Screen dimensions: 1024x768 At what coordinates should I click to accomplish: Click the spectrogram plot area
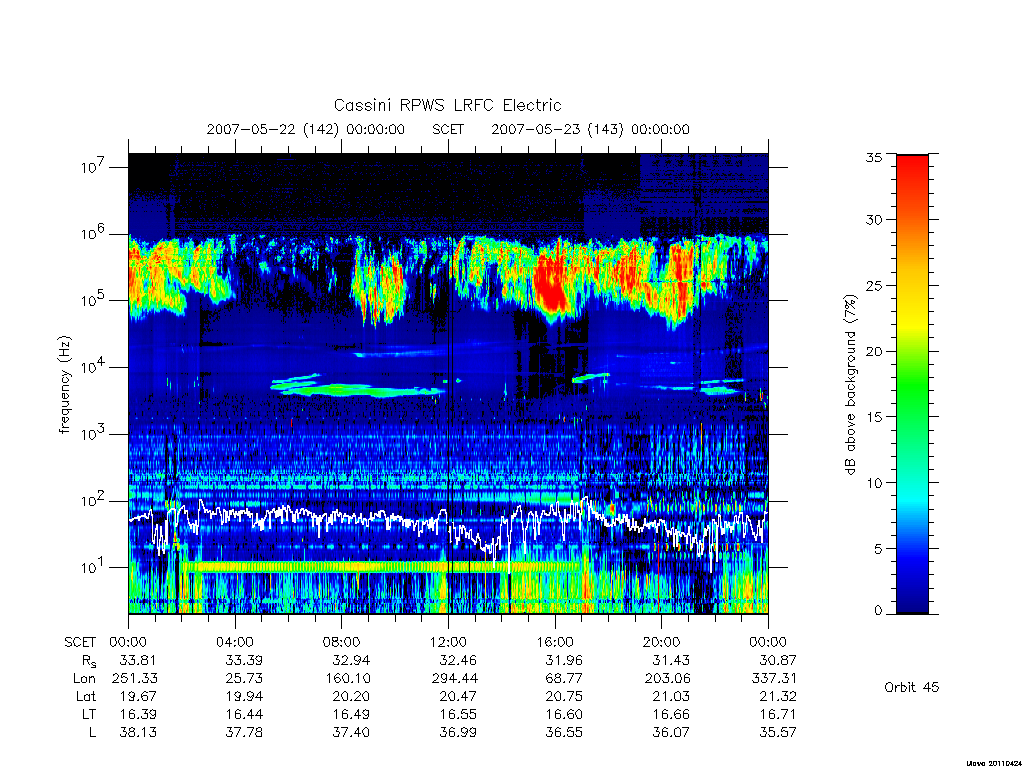(448, 383)
